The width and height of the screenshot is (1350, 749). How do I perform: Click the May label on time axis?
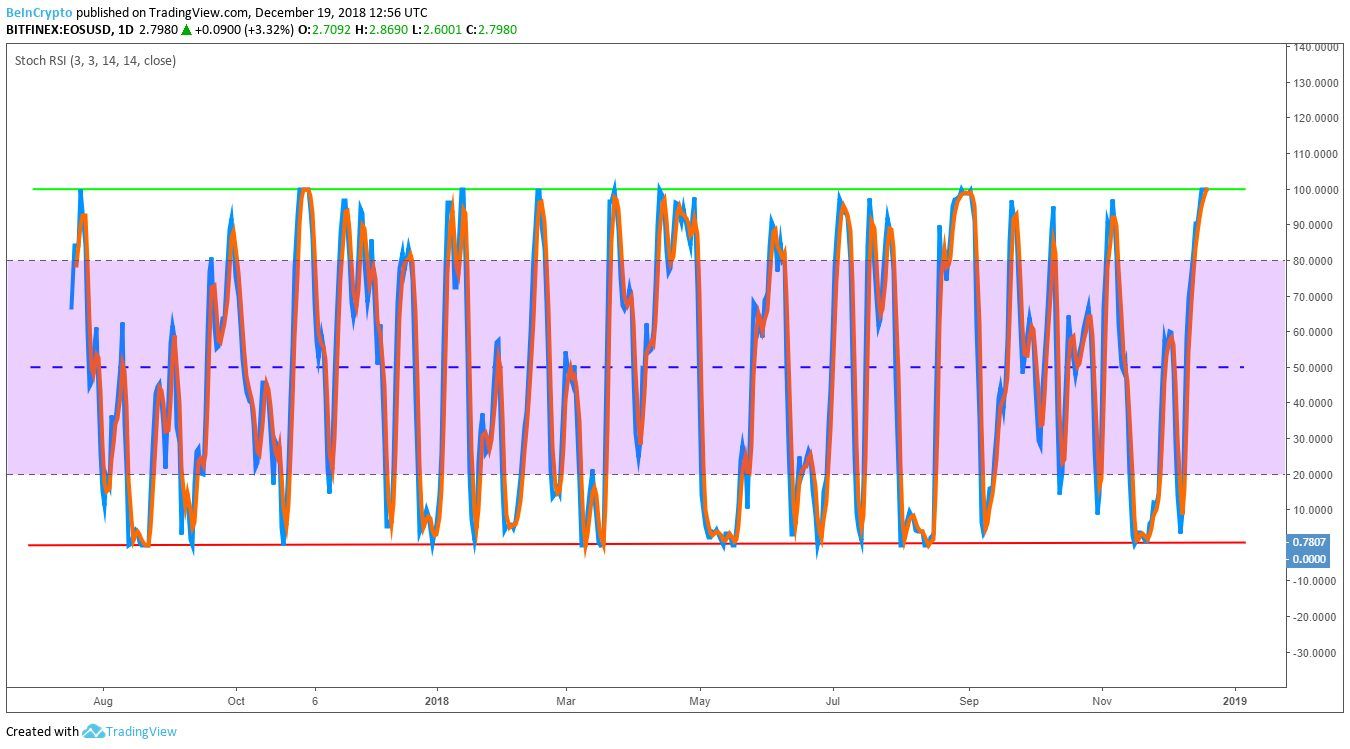click(x=700, y=702)
